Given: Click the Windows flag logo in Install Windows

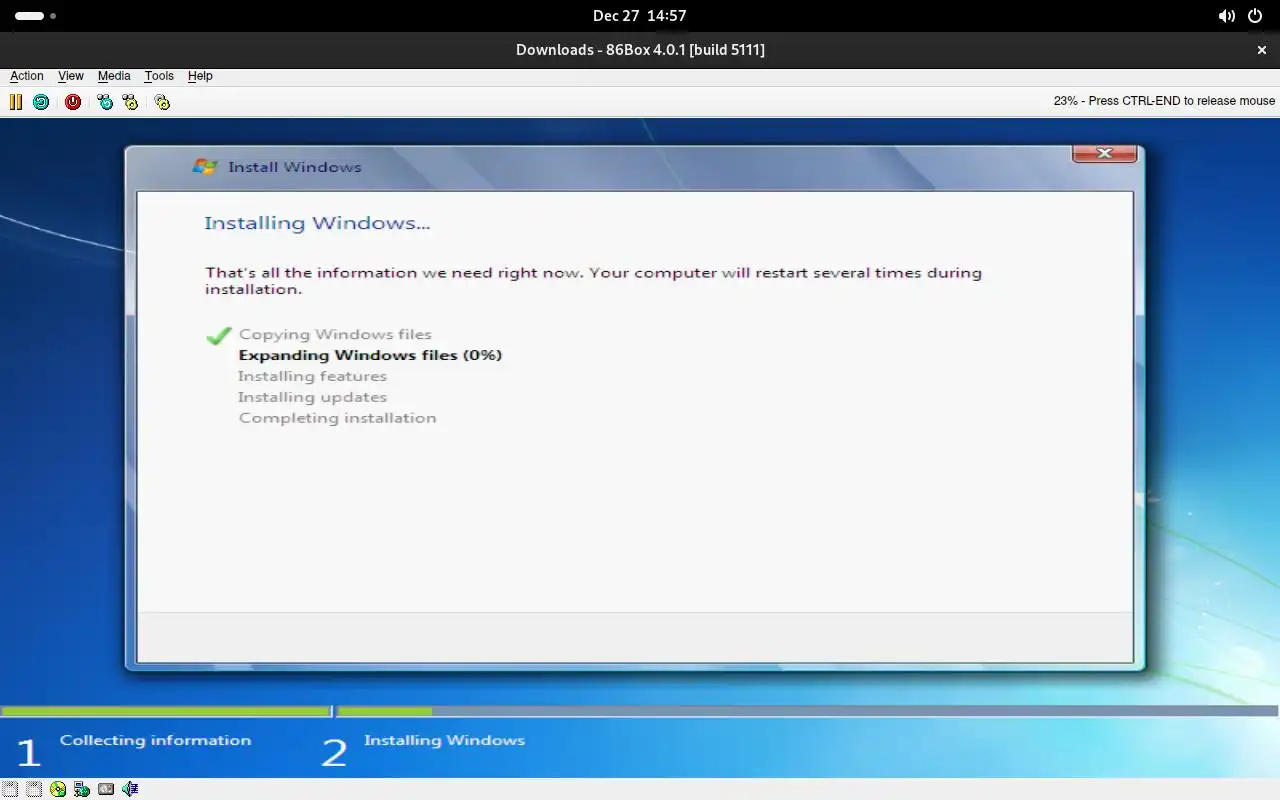Looking at the screenshot, I should coord(205,167).
